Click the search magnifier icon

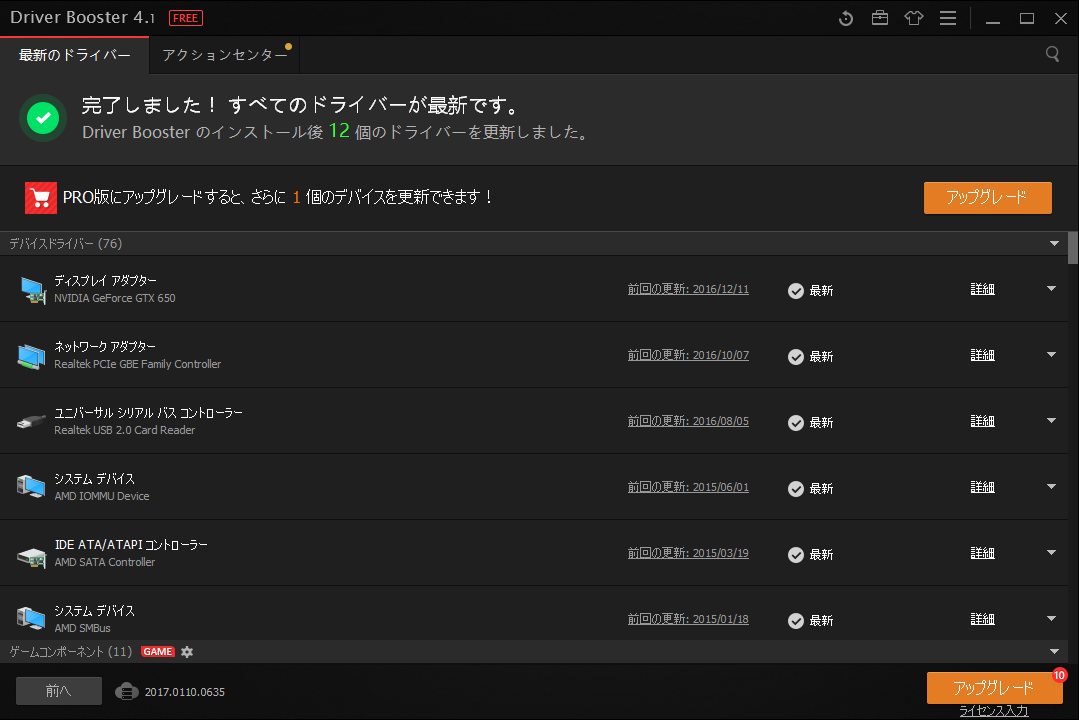tap(1052, 54)
